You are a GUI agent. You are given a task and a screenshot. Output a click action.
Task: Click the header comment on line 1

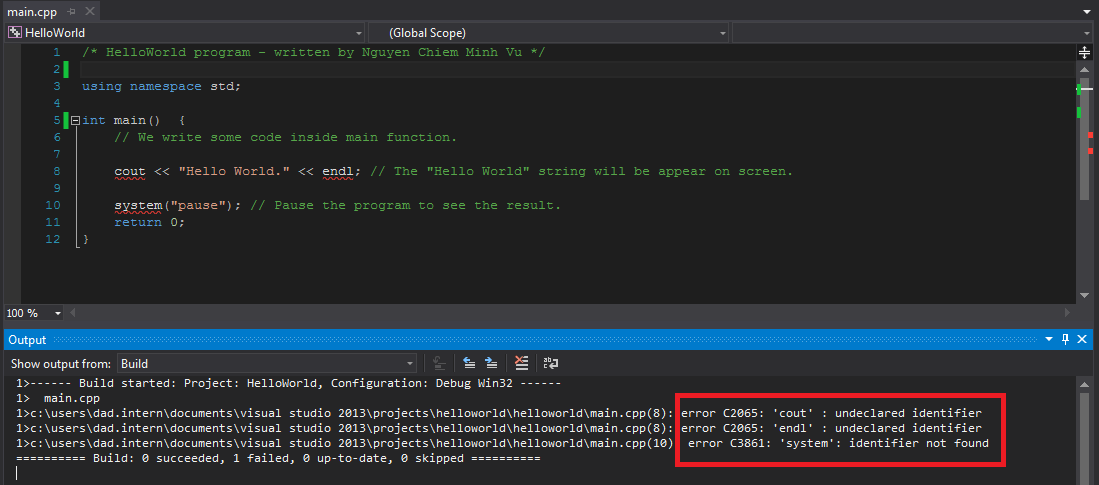click(313, 53)
